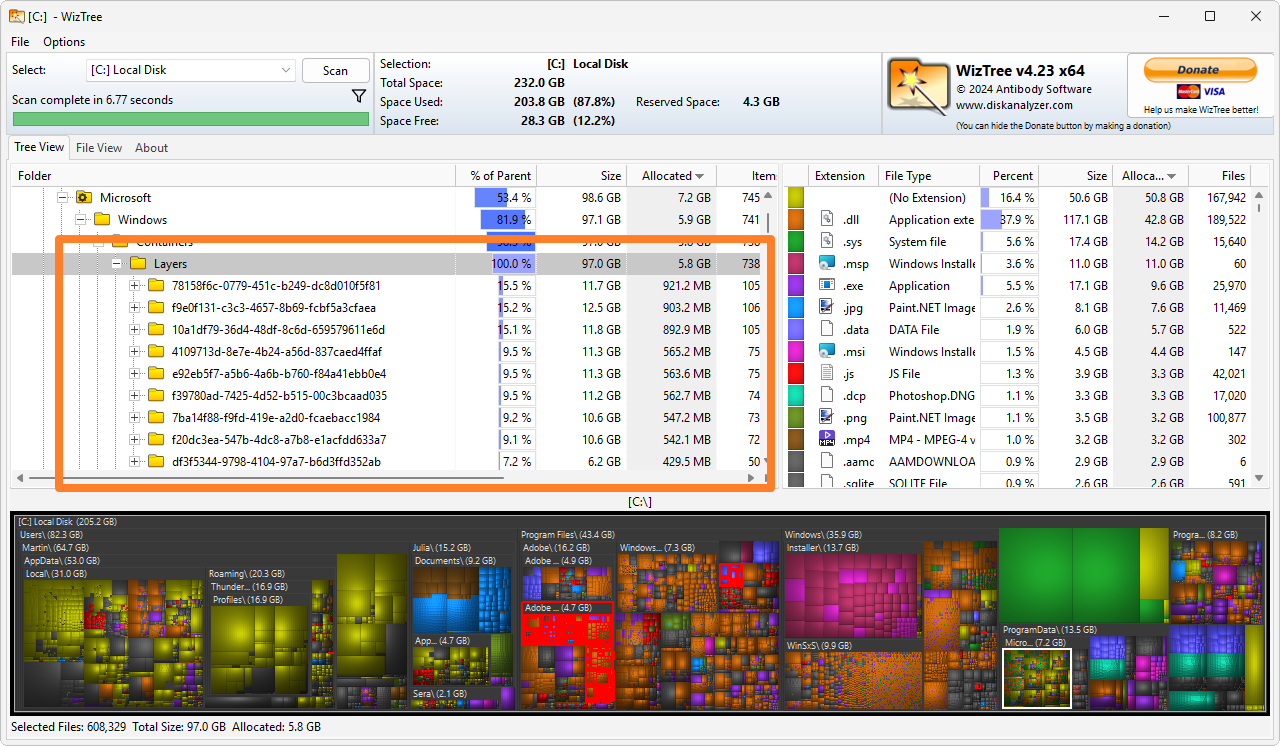
Task: Click the WizTree title bar app icon
Action: [x=18, y=16]
